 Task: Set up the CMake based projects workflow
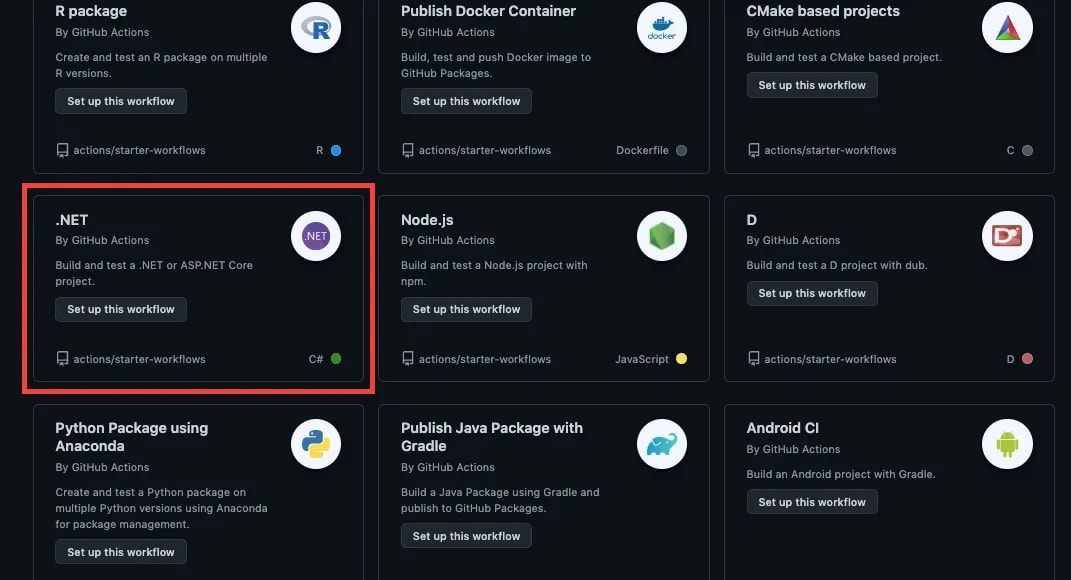click(812, 85)
